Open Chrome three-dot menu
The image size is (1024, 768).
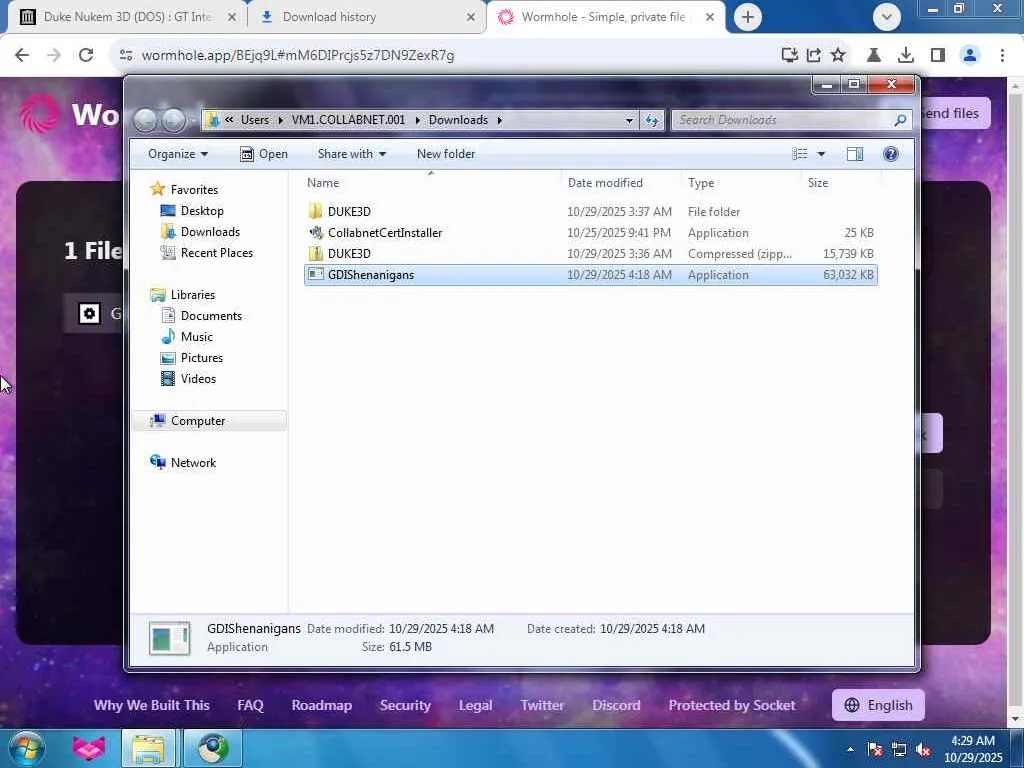pyautogui.click(x=1002, y=56)
